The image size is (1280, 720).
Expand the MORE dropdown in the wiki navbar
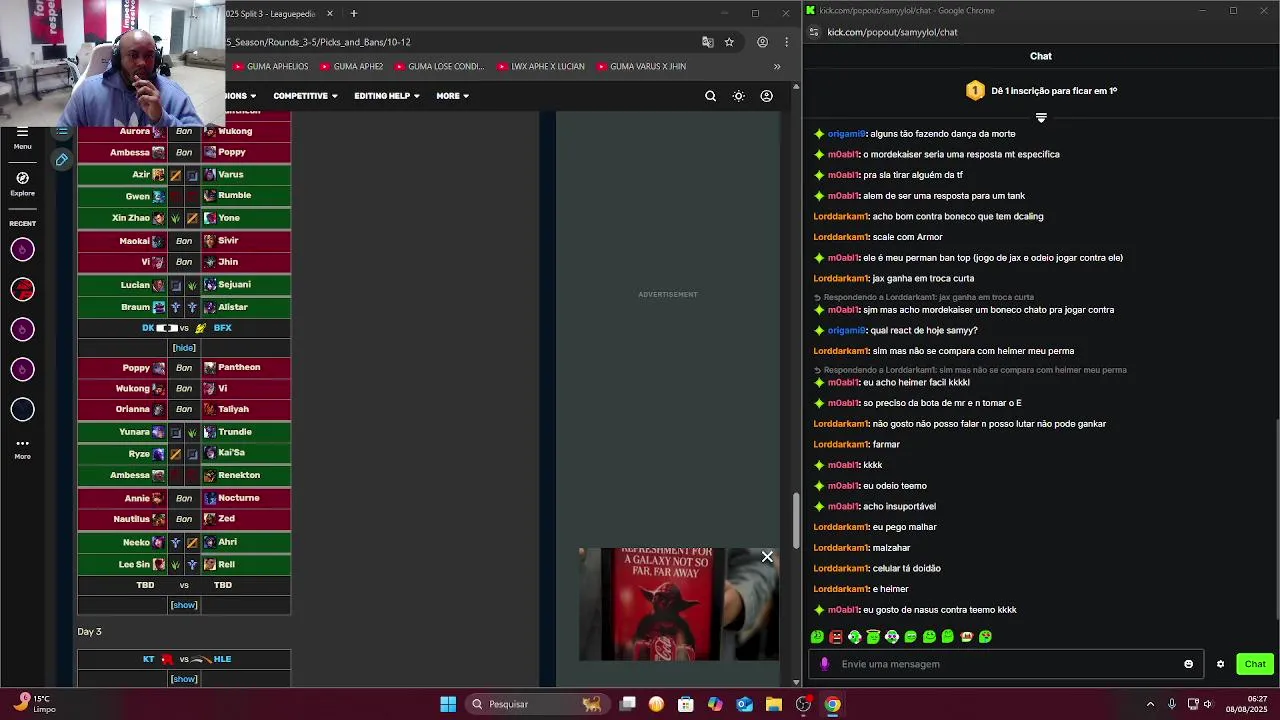452,96
